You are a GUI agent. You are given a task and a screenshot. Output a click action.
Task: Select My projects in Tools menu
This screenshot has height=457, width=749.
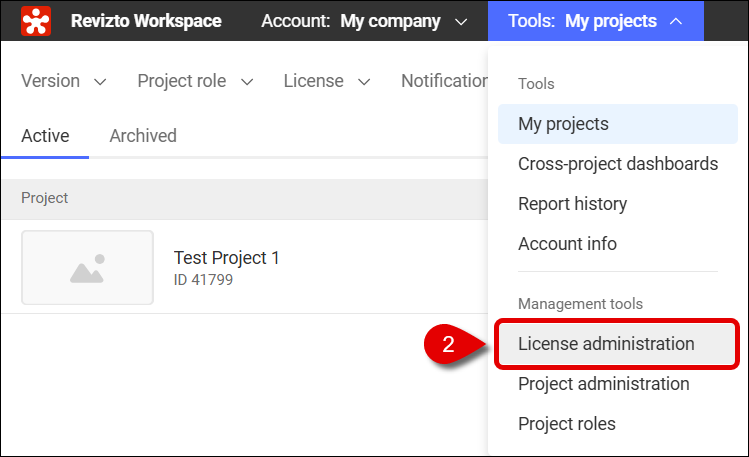[618, 124]
